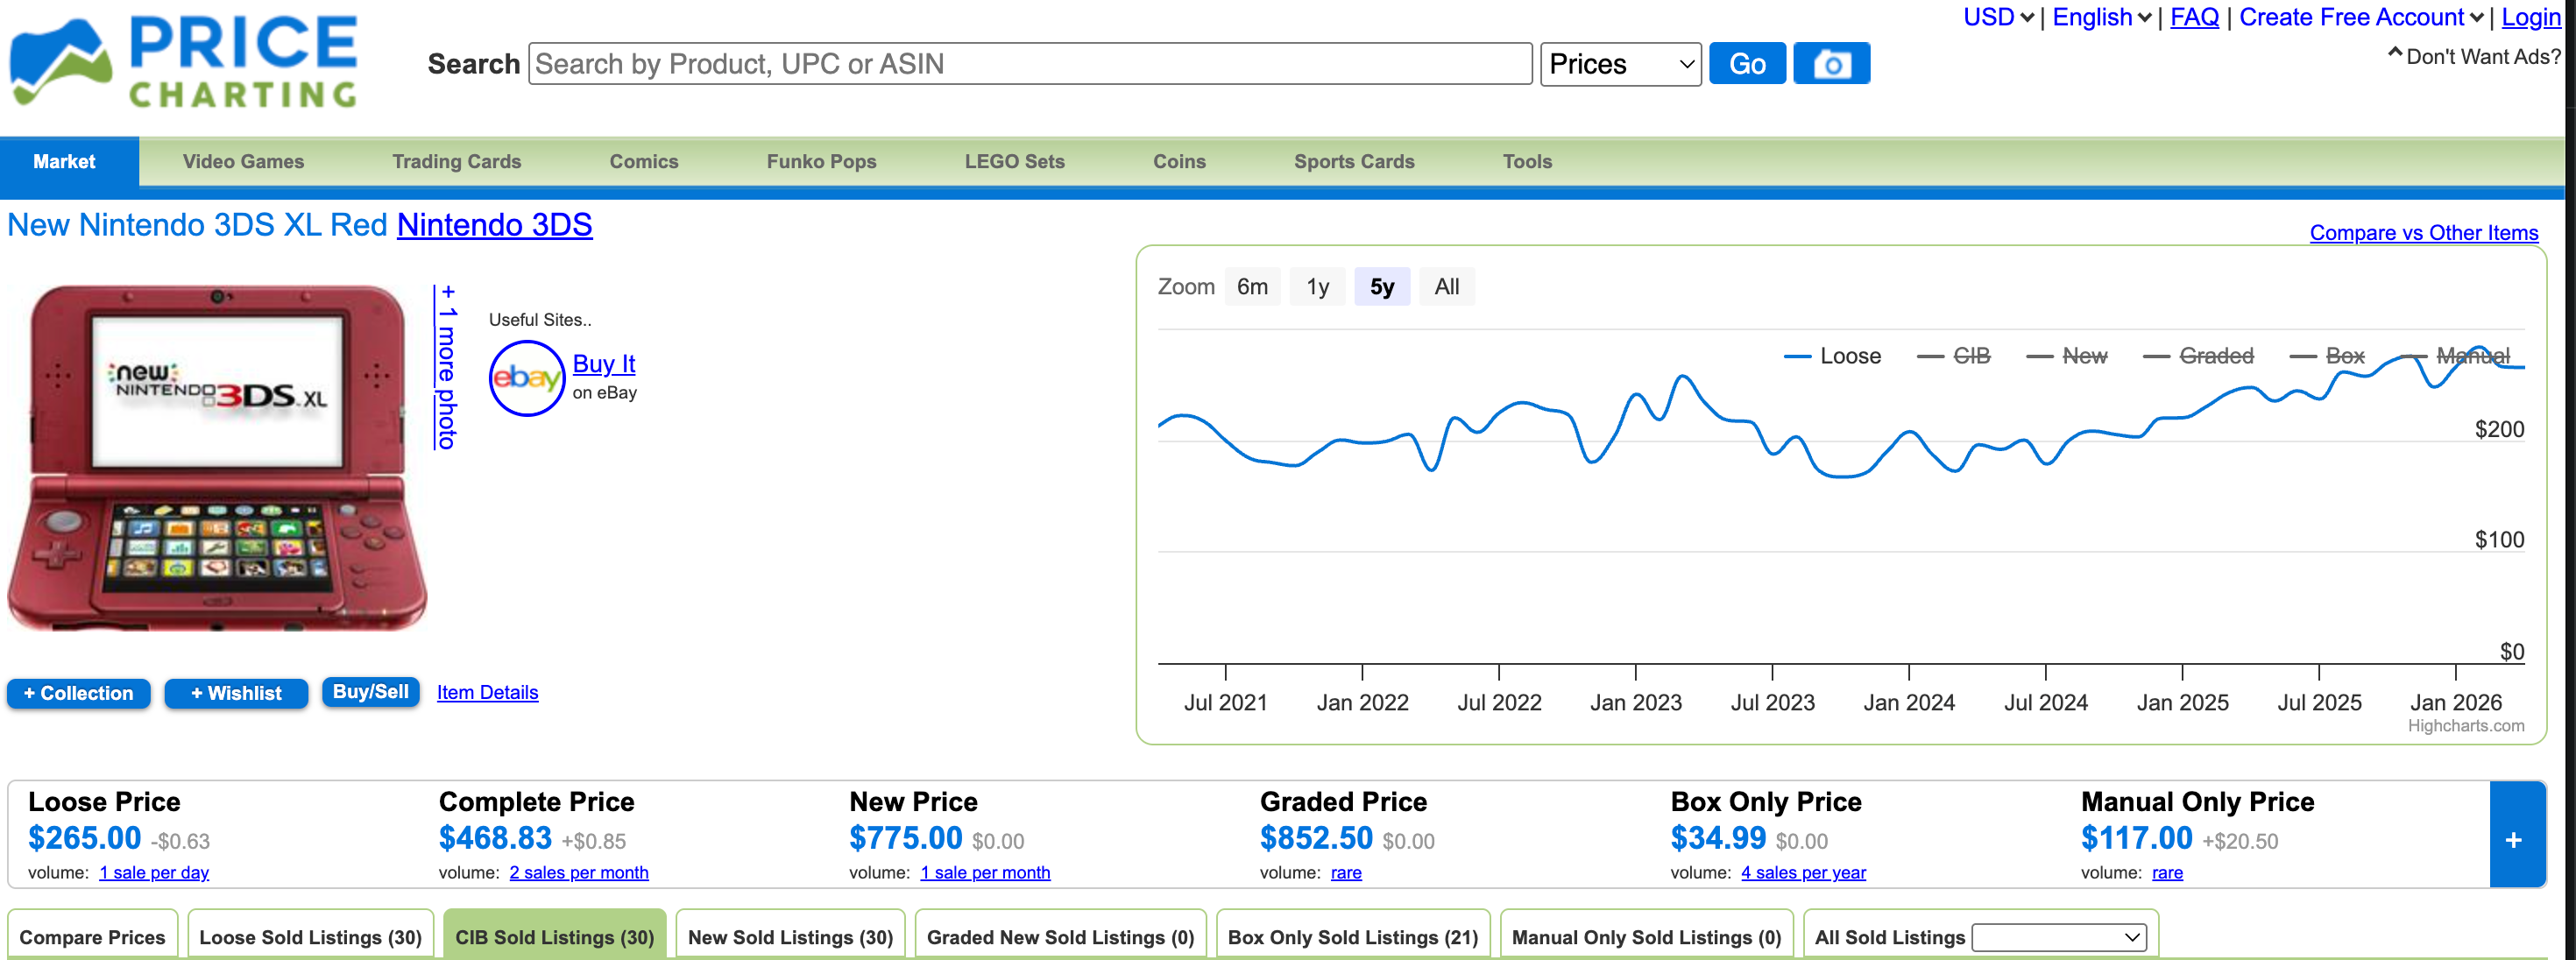
Task: Open the All Sold Listings dropdown
Action: click(2058, 936)
